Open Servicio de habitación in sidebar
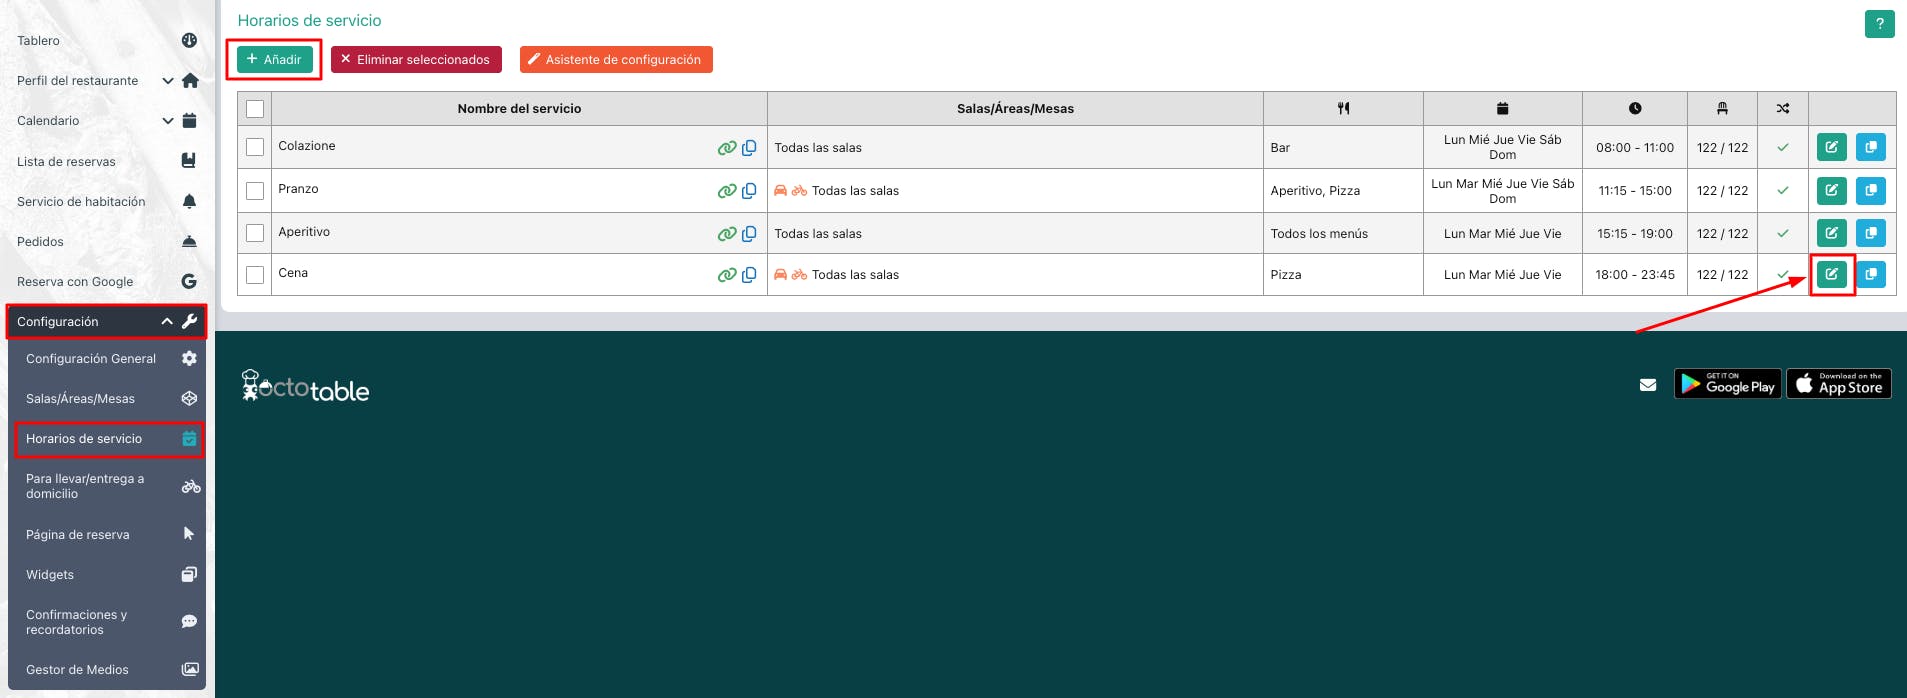Image resolution: width=1907 pixels, height=698 pixels. (x=107, y=201)
